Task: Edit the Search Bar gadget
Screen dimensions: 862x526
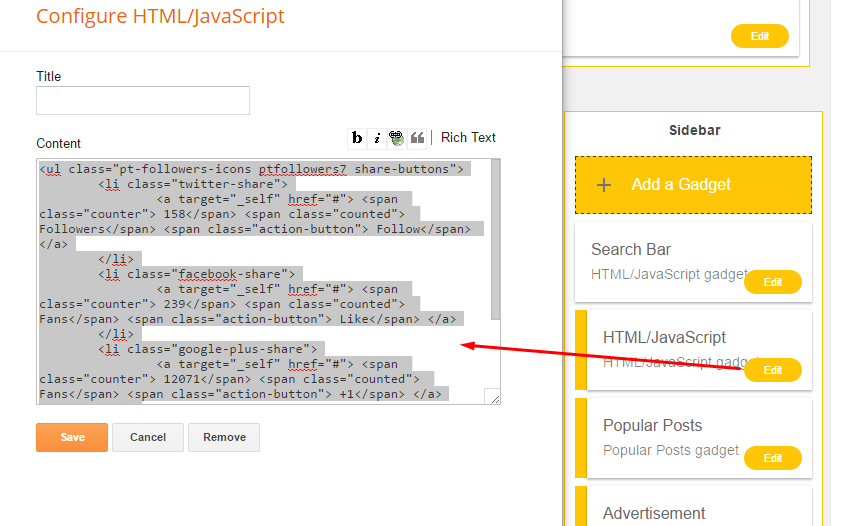Action: pyautogui.click(x=772, y=282)
